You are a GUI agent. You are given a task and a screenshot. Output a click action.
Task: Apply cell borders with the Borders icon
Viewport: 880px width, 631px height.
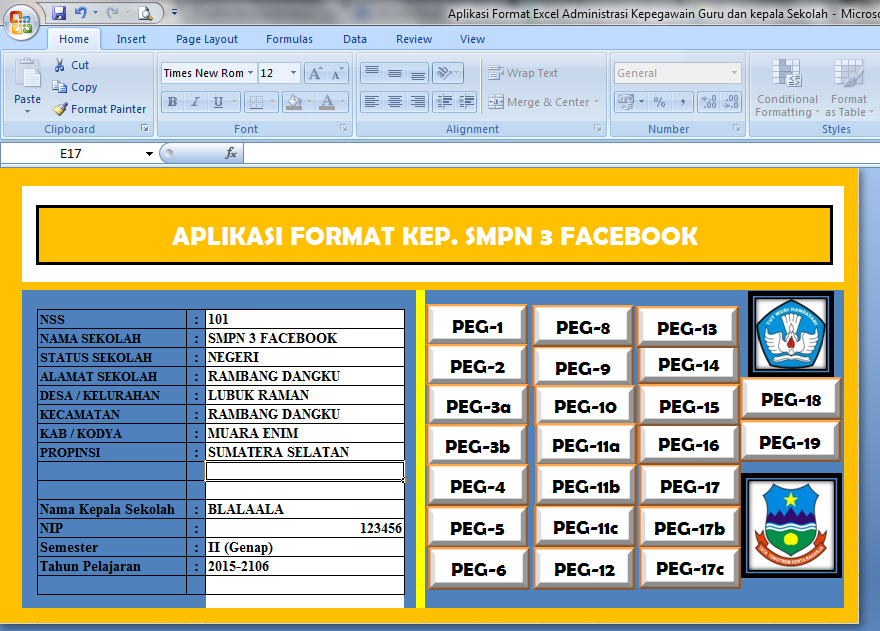click(256, 102)
